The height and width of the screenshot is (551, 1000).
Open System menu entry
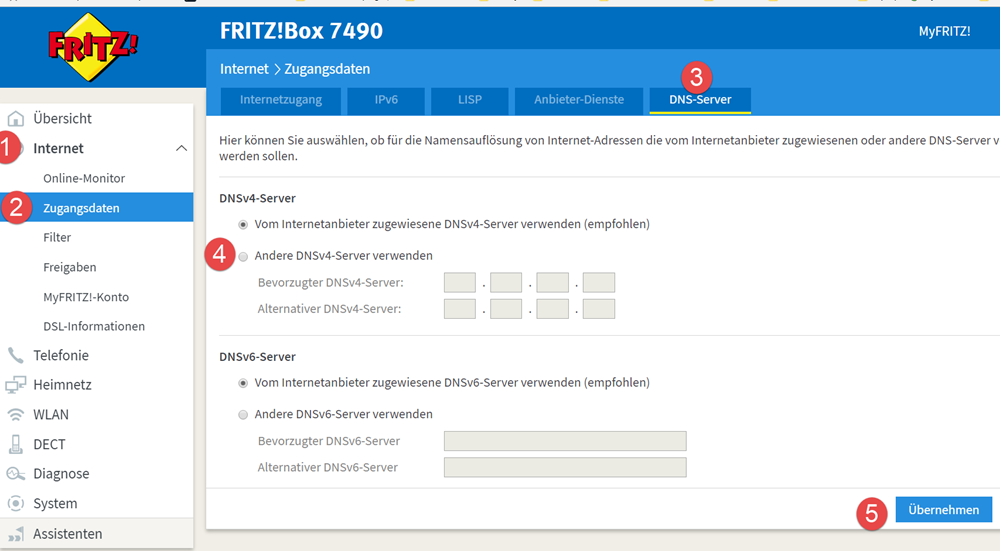tap(55, 503)
